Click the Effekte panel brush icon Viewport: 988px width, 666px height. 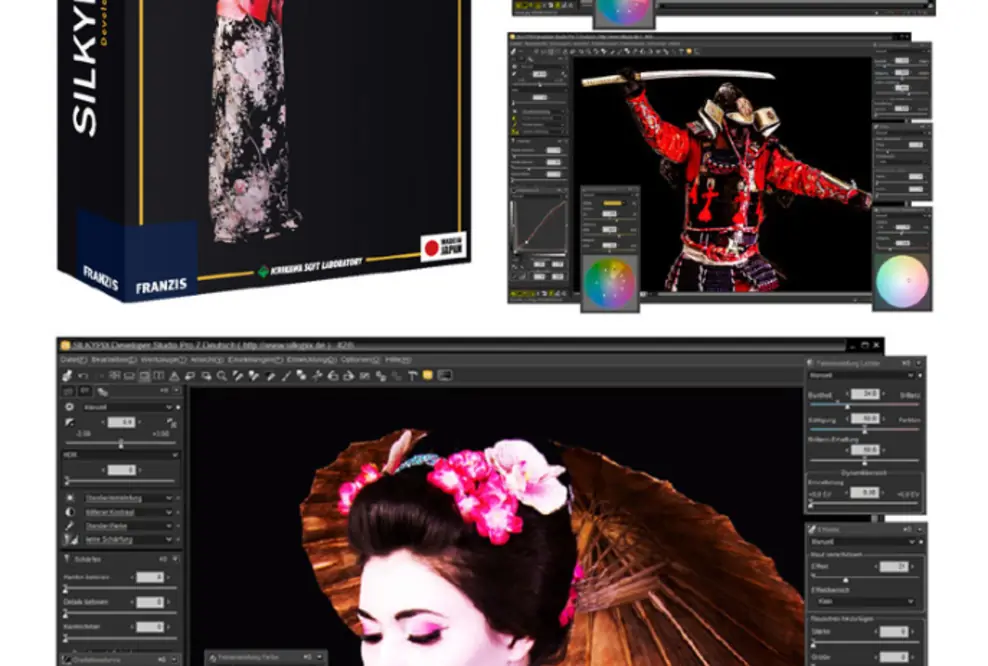812,529
